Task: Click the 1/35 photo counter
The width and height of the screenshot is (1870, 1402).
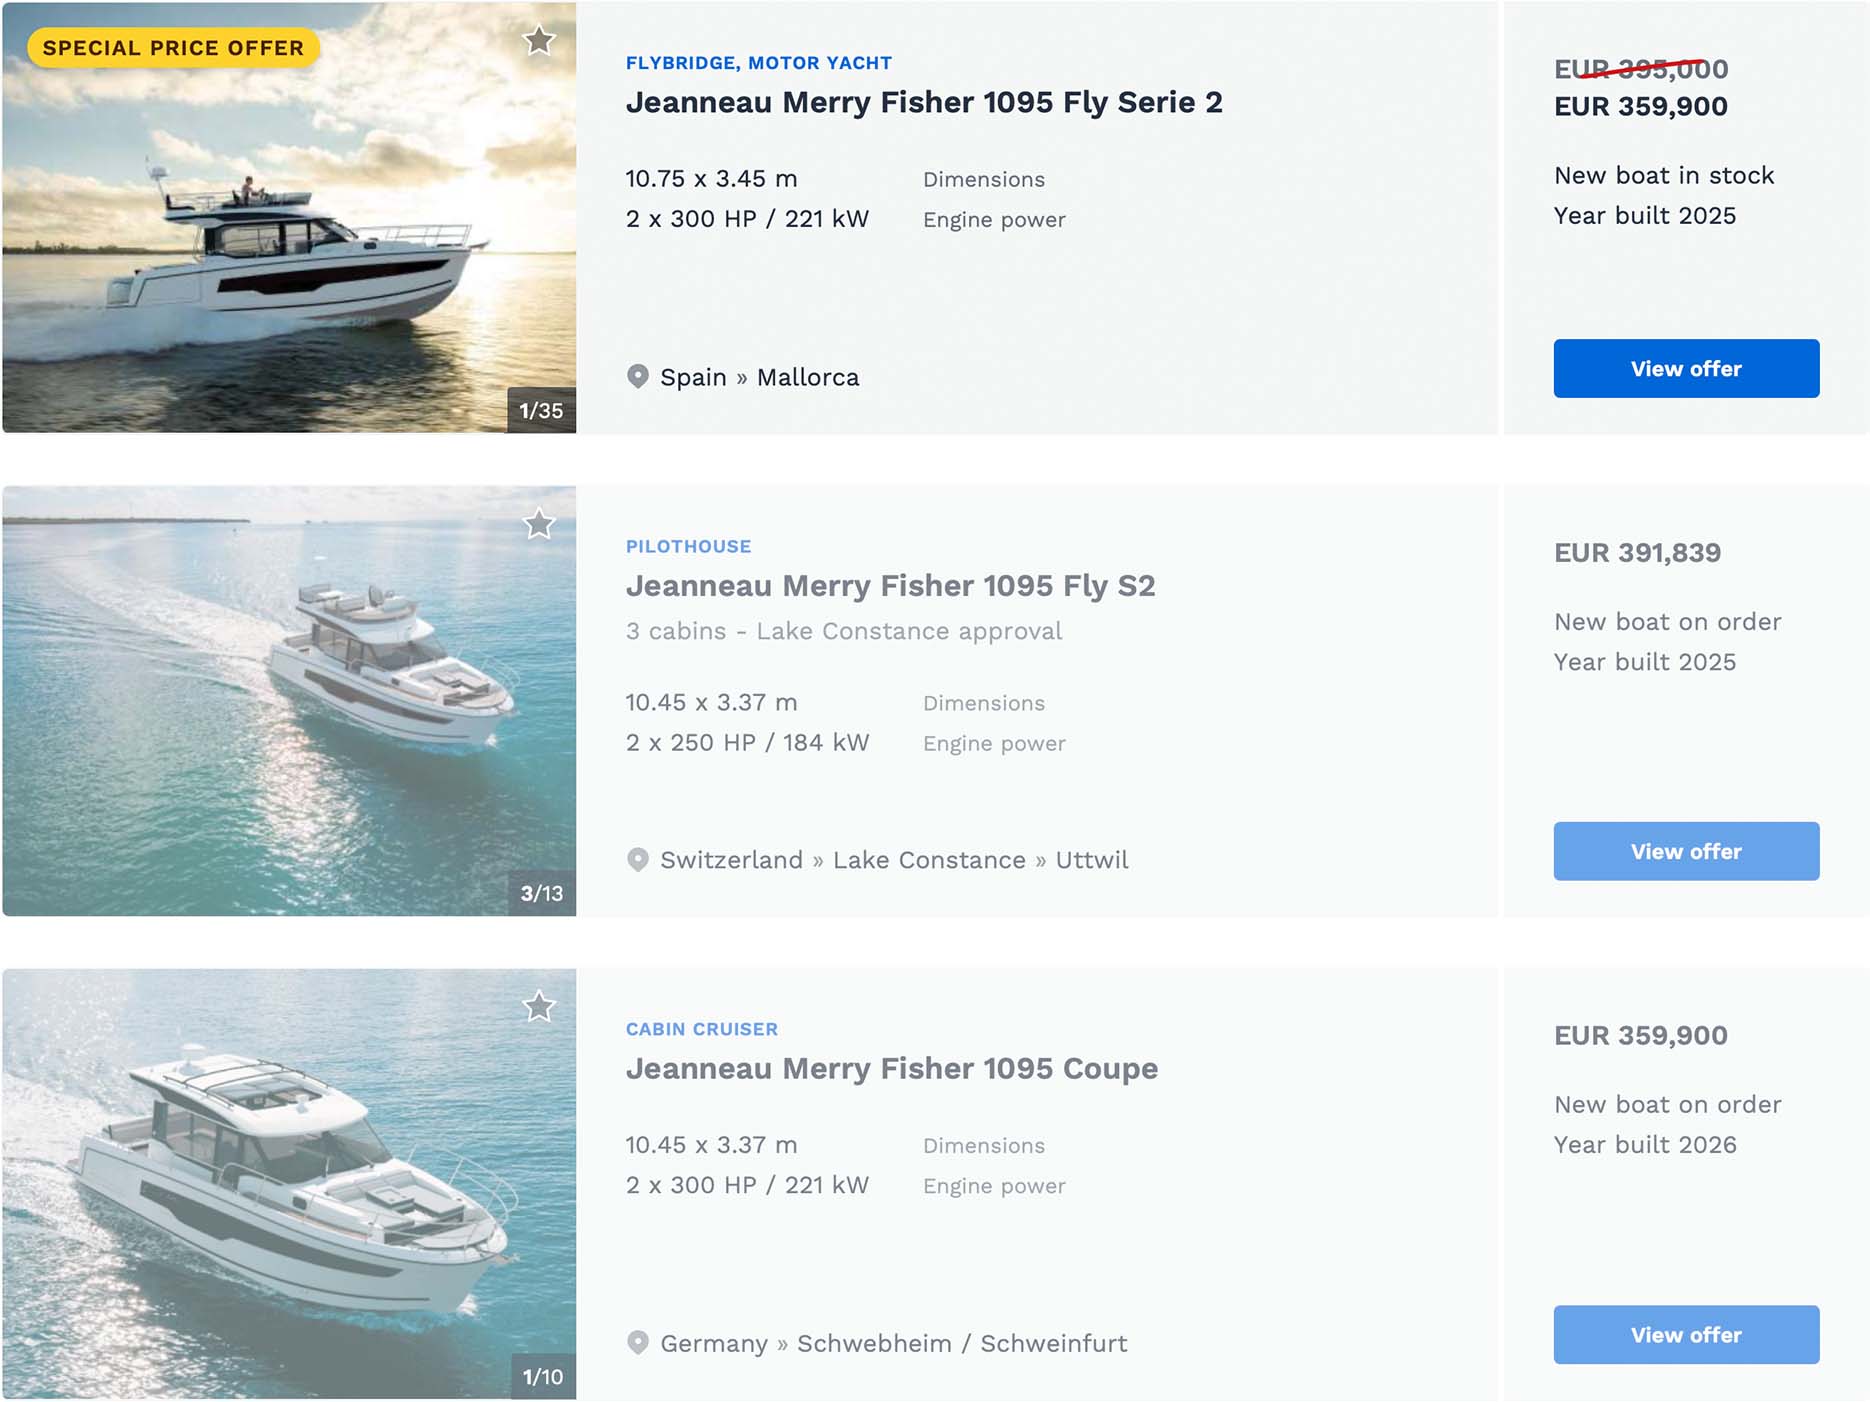Action: coord(541,411)
